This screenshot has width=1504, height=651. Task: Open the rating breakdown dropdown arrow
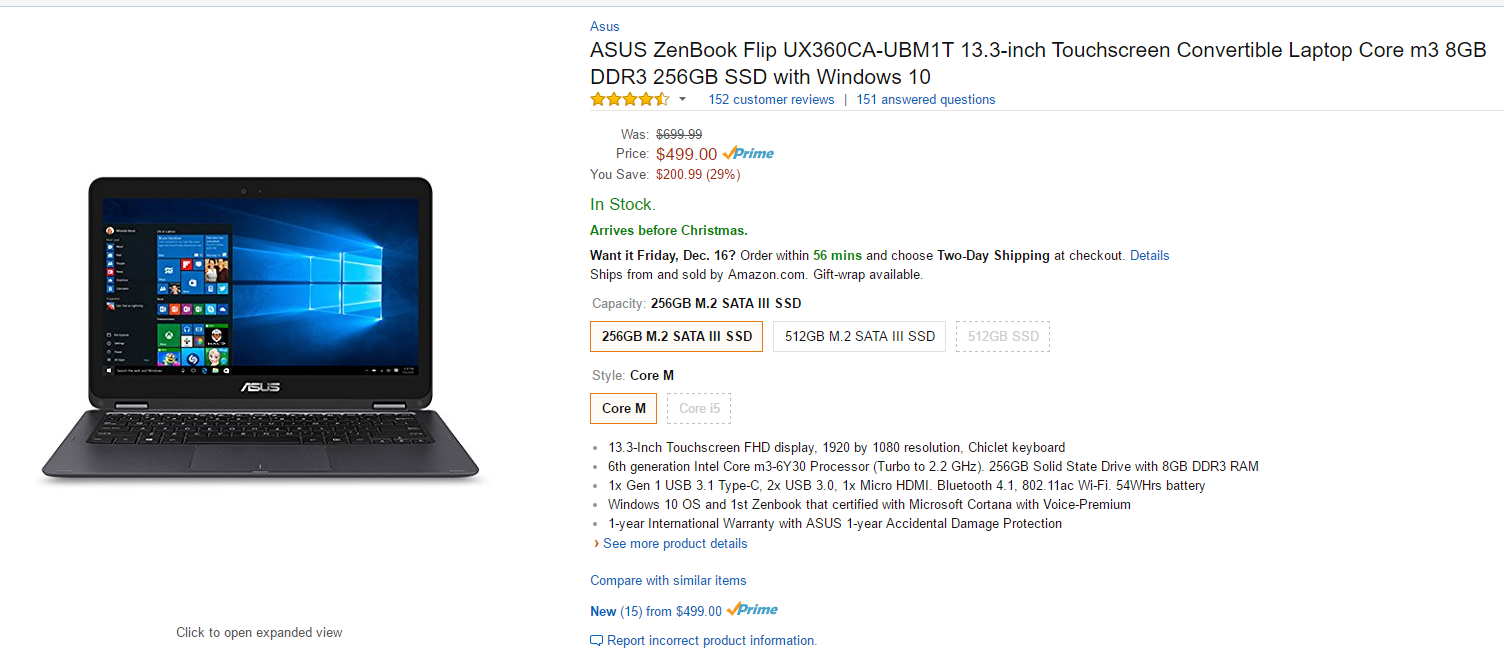(683, 99)
